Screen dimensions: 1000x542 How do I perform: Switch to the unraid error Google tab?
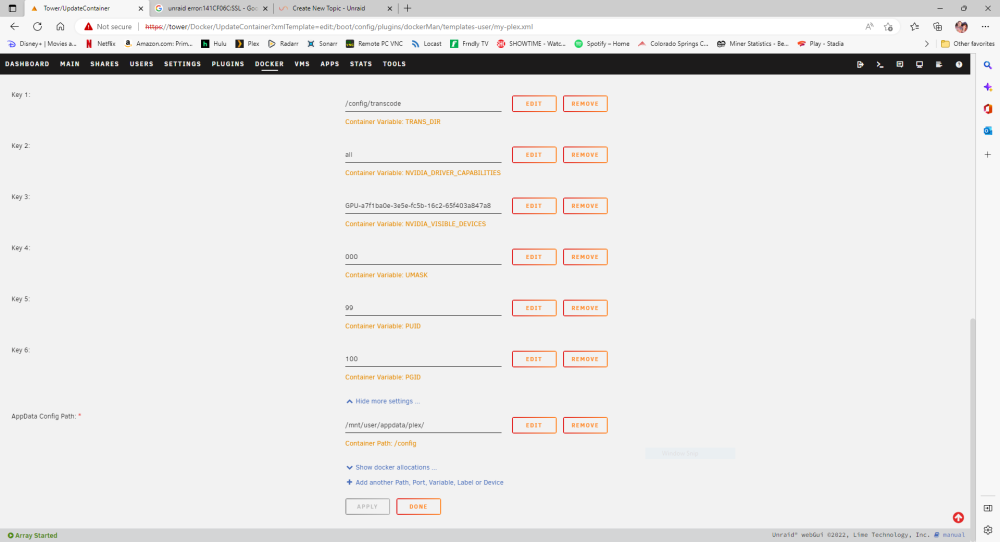point(211,8)
